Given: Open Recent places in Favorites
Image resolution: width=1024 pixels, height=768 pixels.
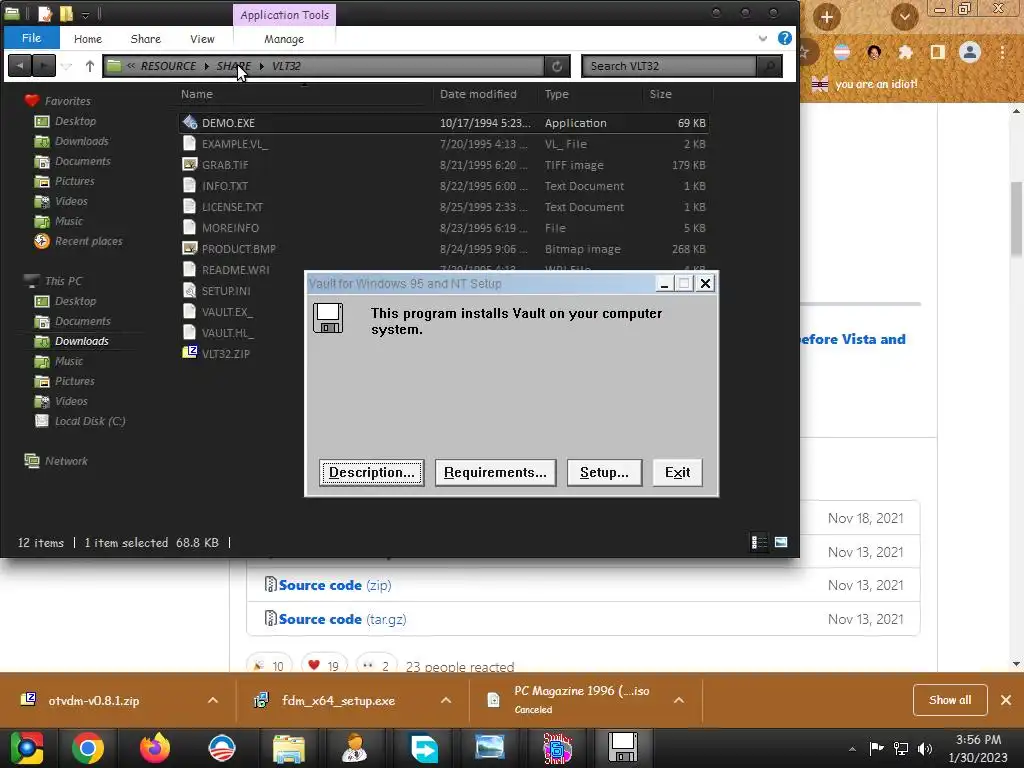Looking at the screenshot, I should 88,241.
